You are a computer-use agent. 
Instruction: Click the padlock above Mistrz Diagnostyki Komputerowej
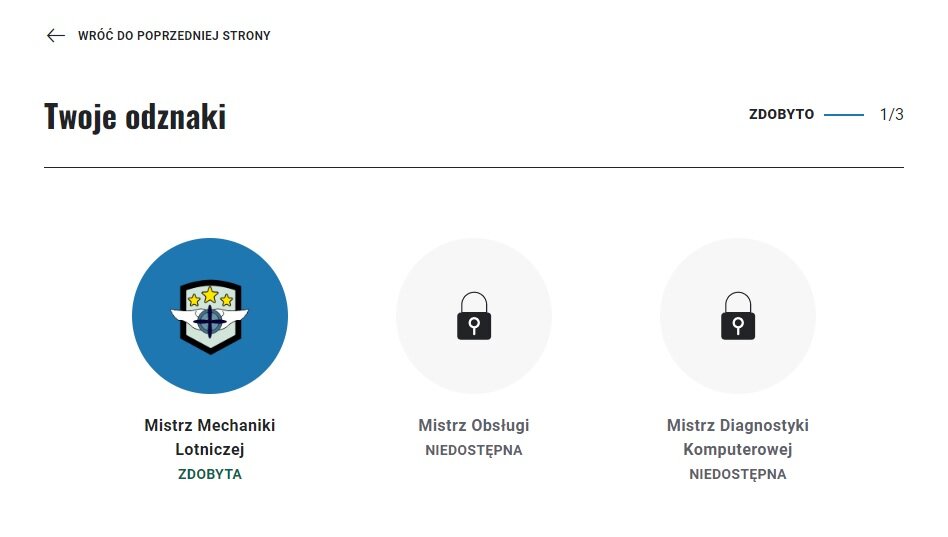point(738,316)
